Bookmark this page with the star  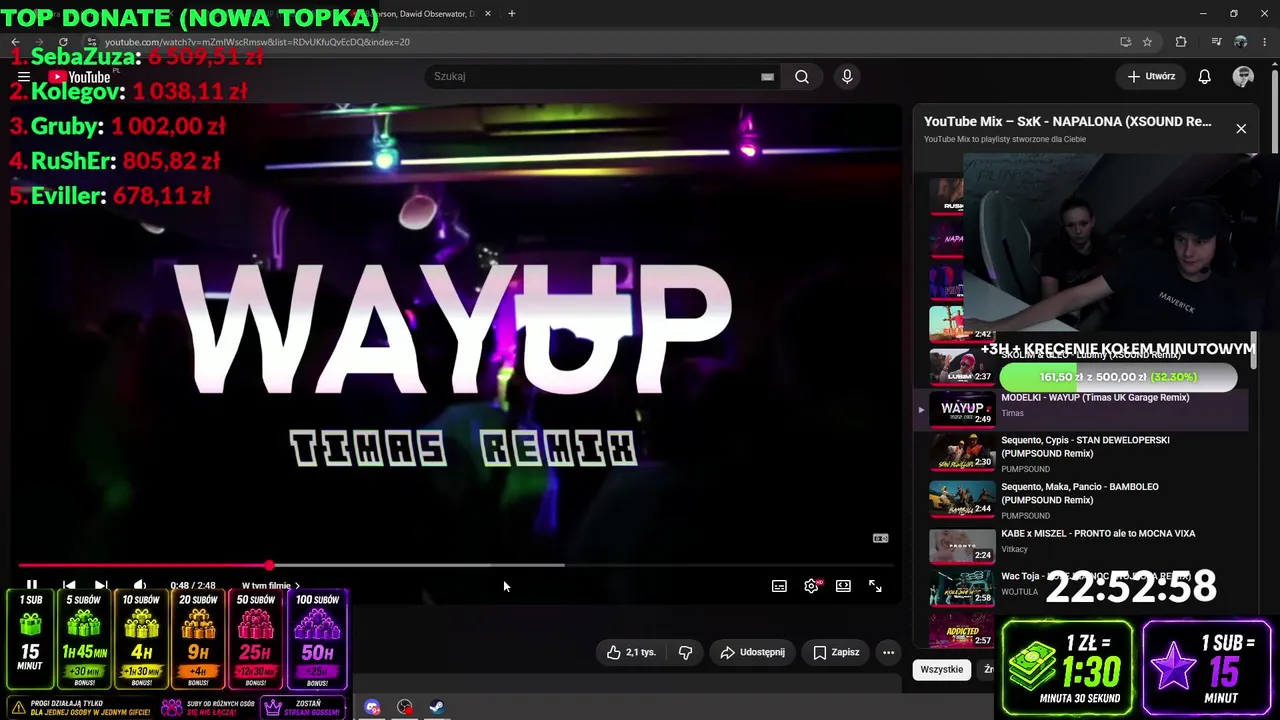1147,42
